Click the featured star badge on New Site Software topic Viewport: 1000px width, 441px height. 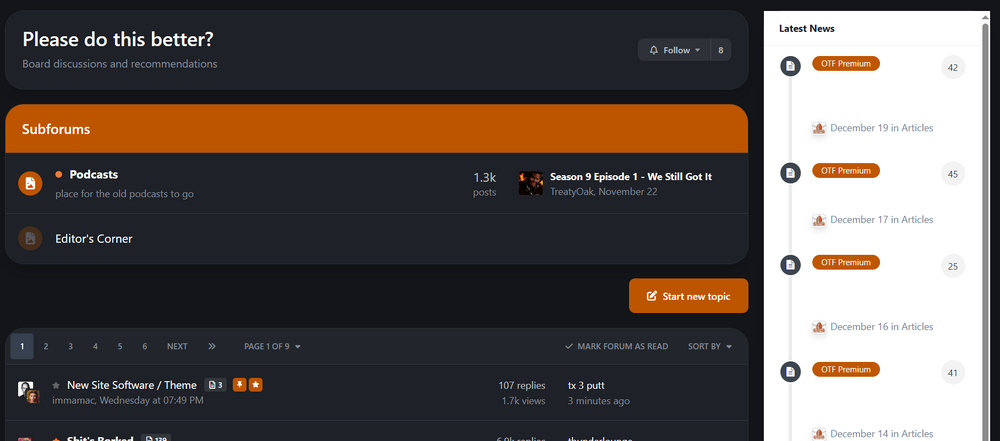pyautogui.click(x=255, y=385)
